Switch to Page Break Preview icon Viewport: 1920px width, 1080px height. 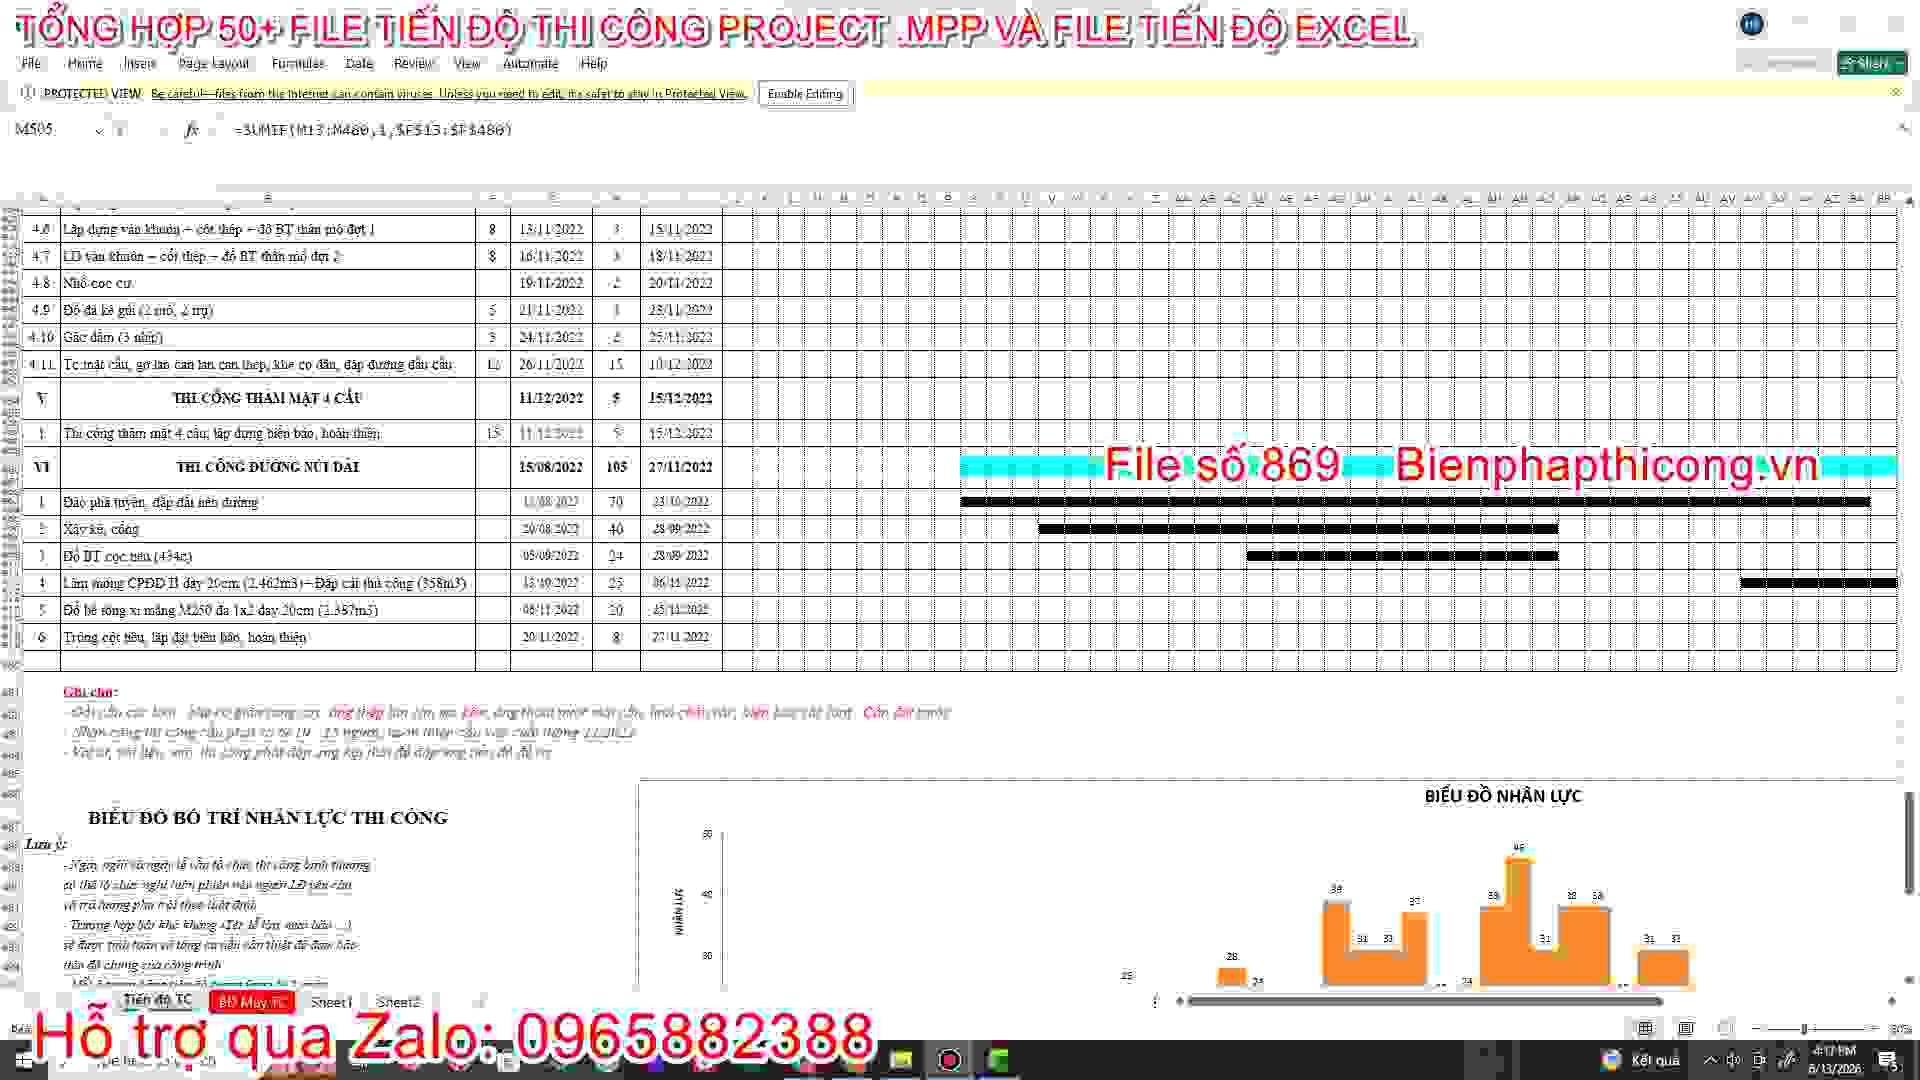pos(1725,1028)
